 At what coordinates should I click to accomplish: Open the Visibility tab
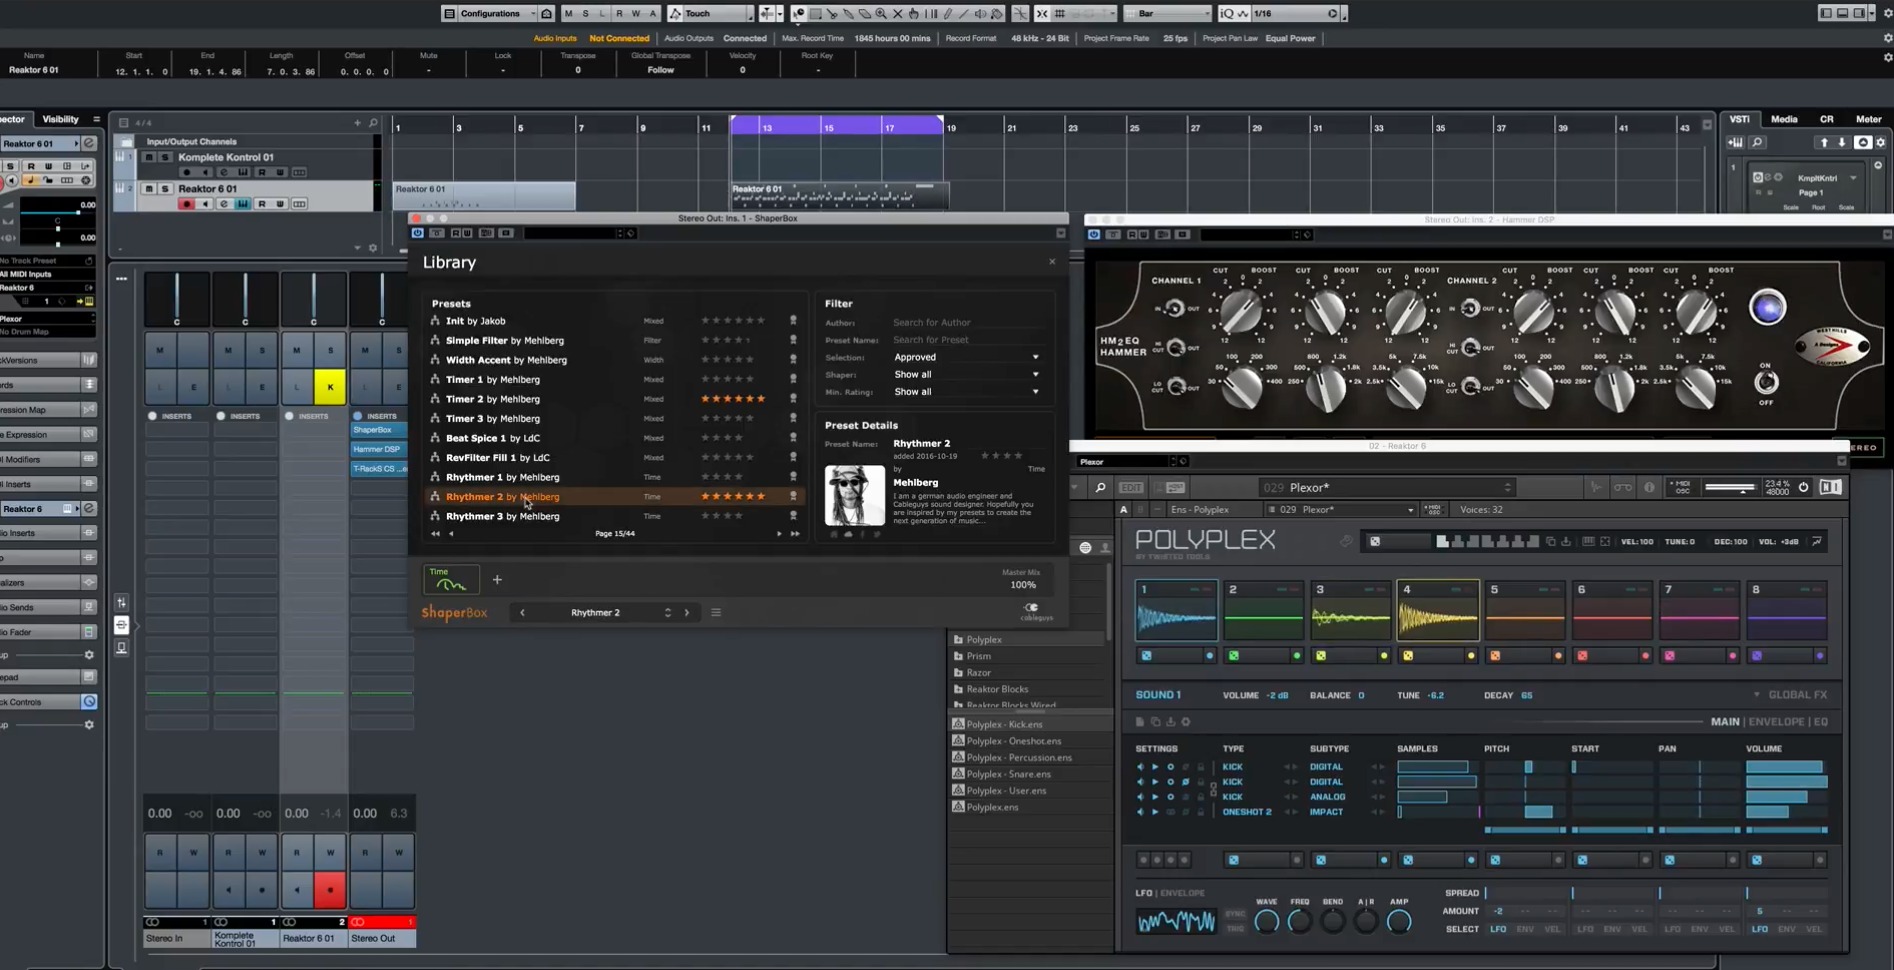click(x=60, y=119)
